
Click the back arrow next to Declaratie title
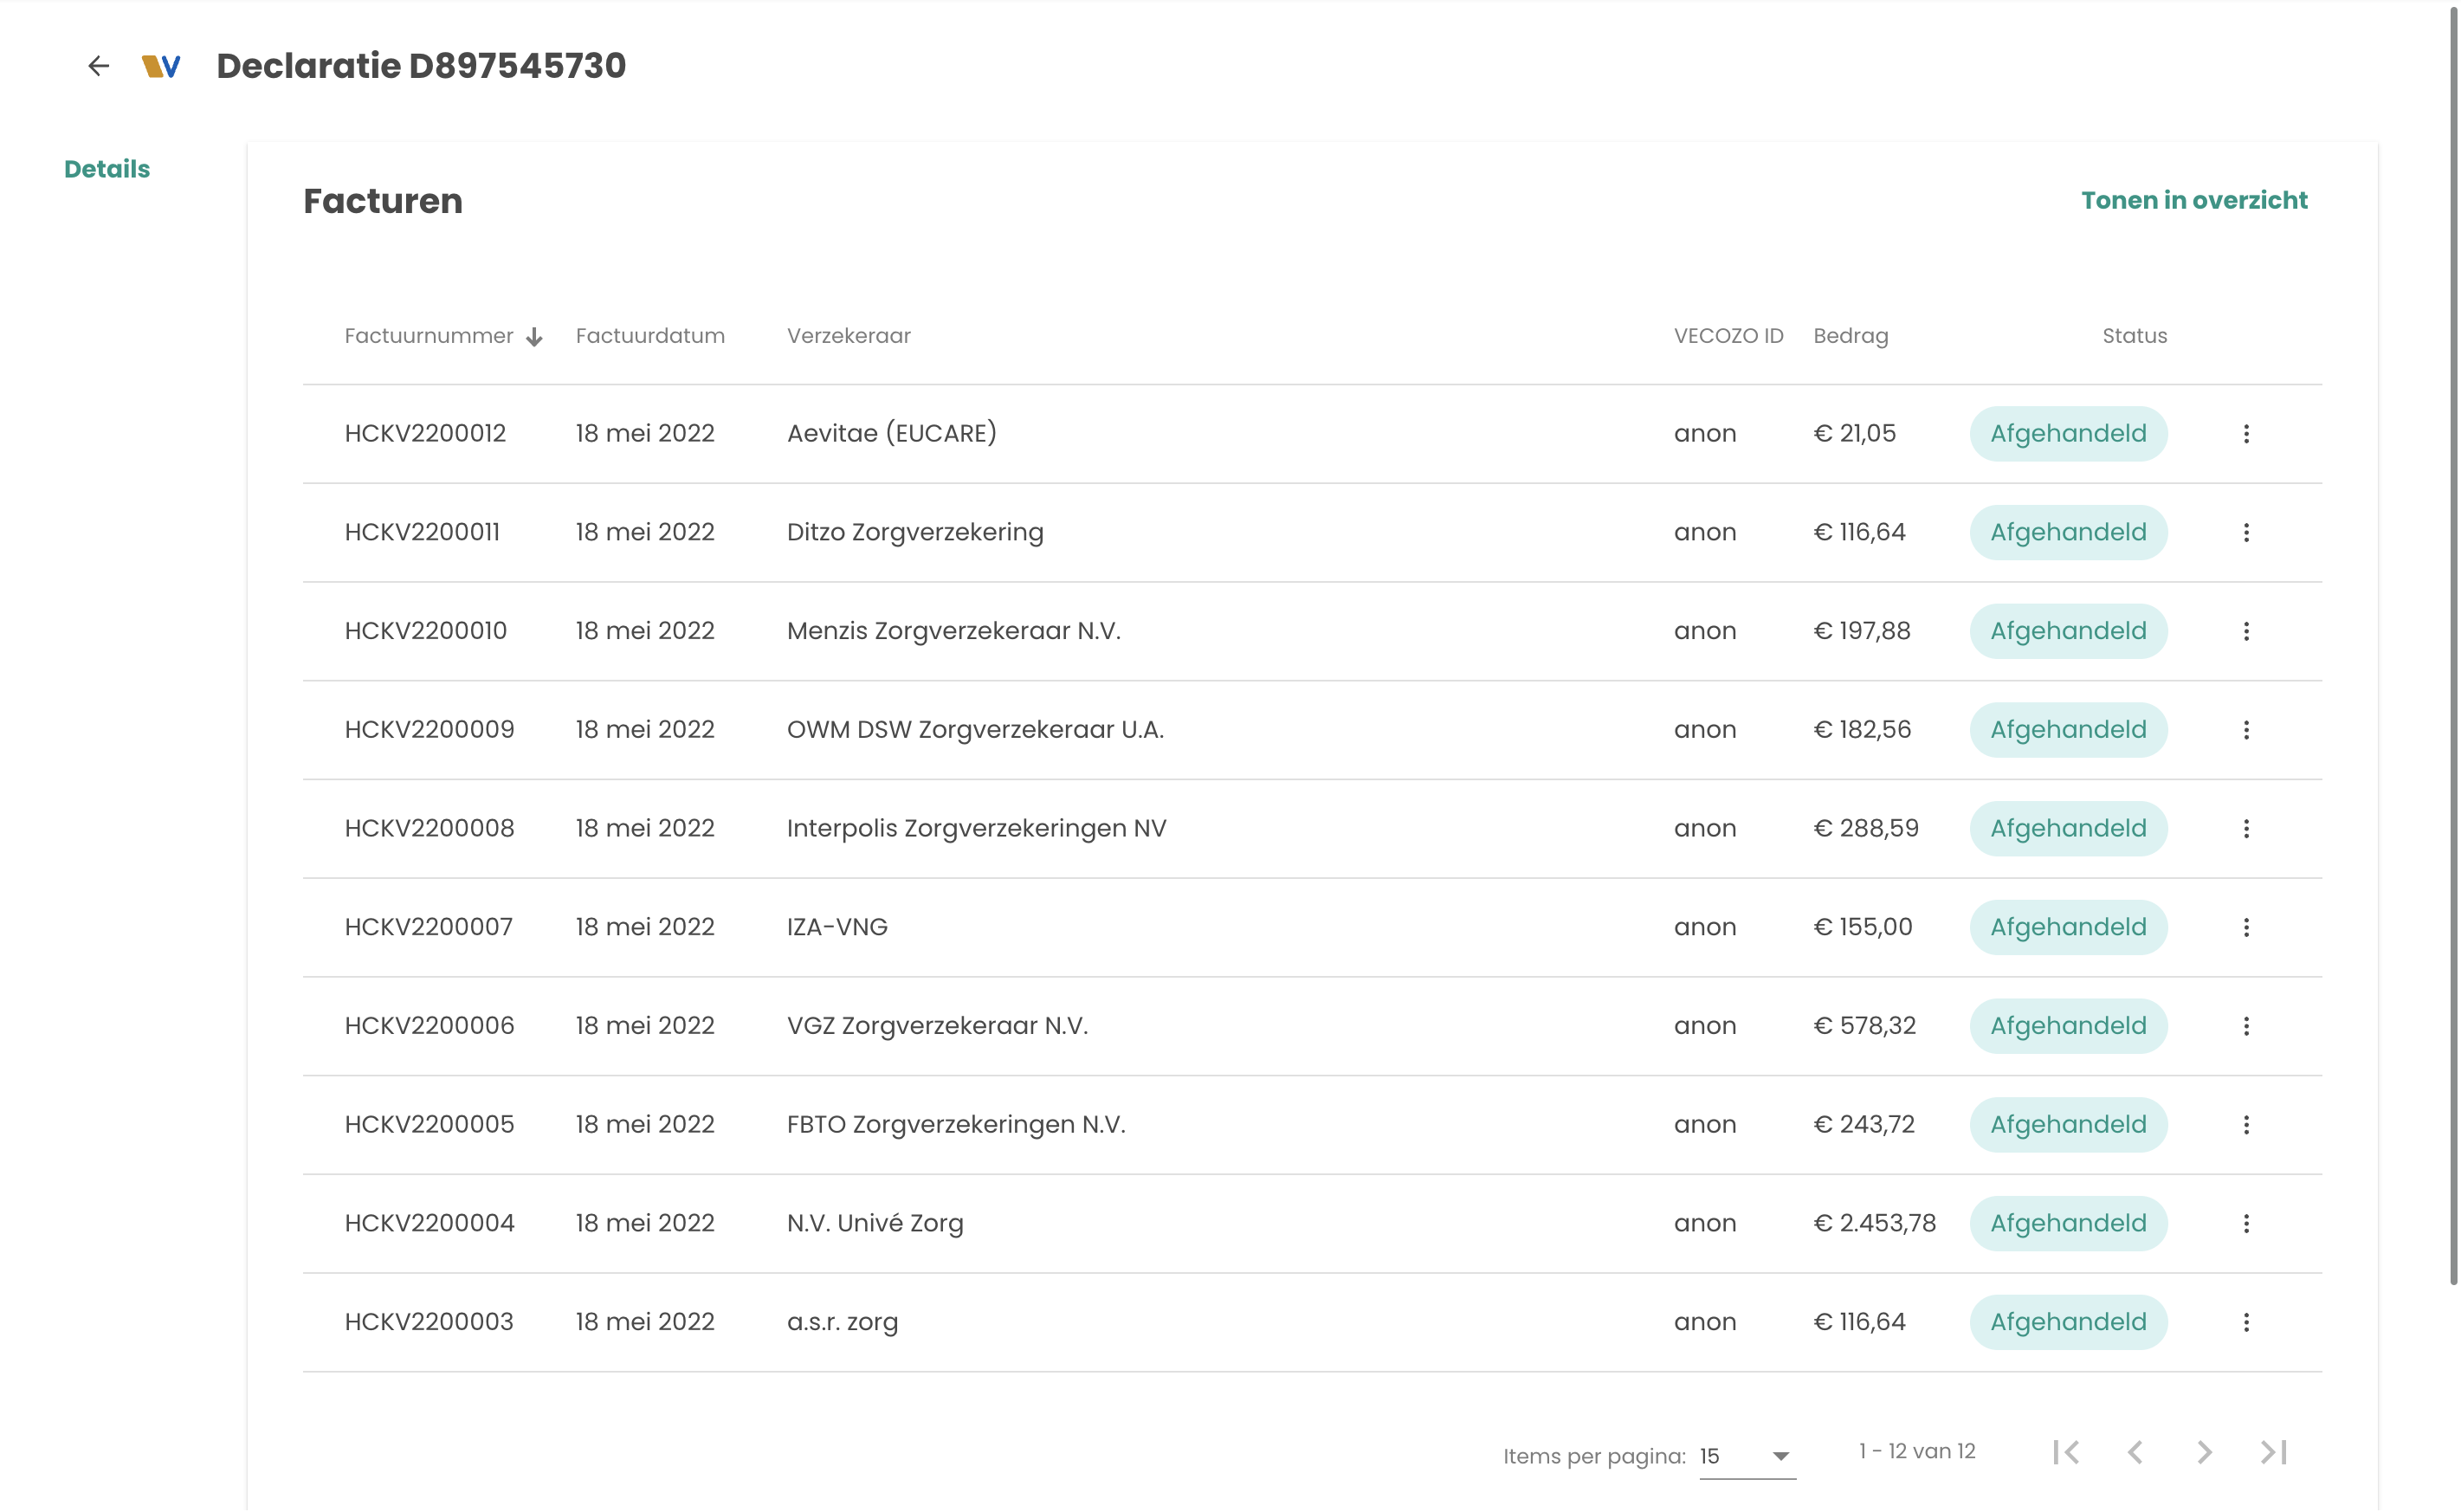click(98, 66)
